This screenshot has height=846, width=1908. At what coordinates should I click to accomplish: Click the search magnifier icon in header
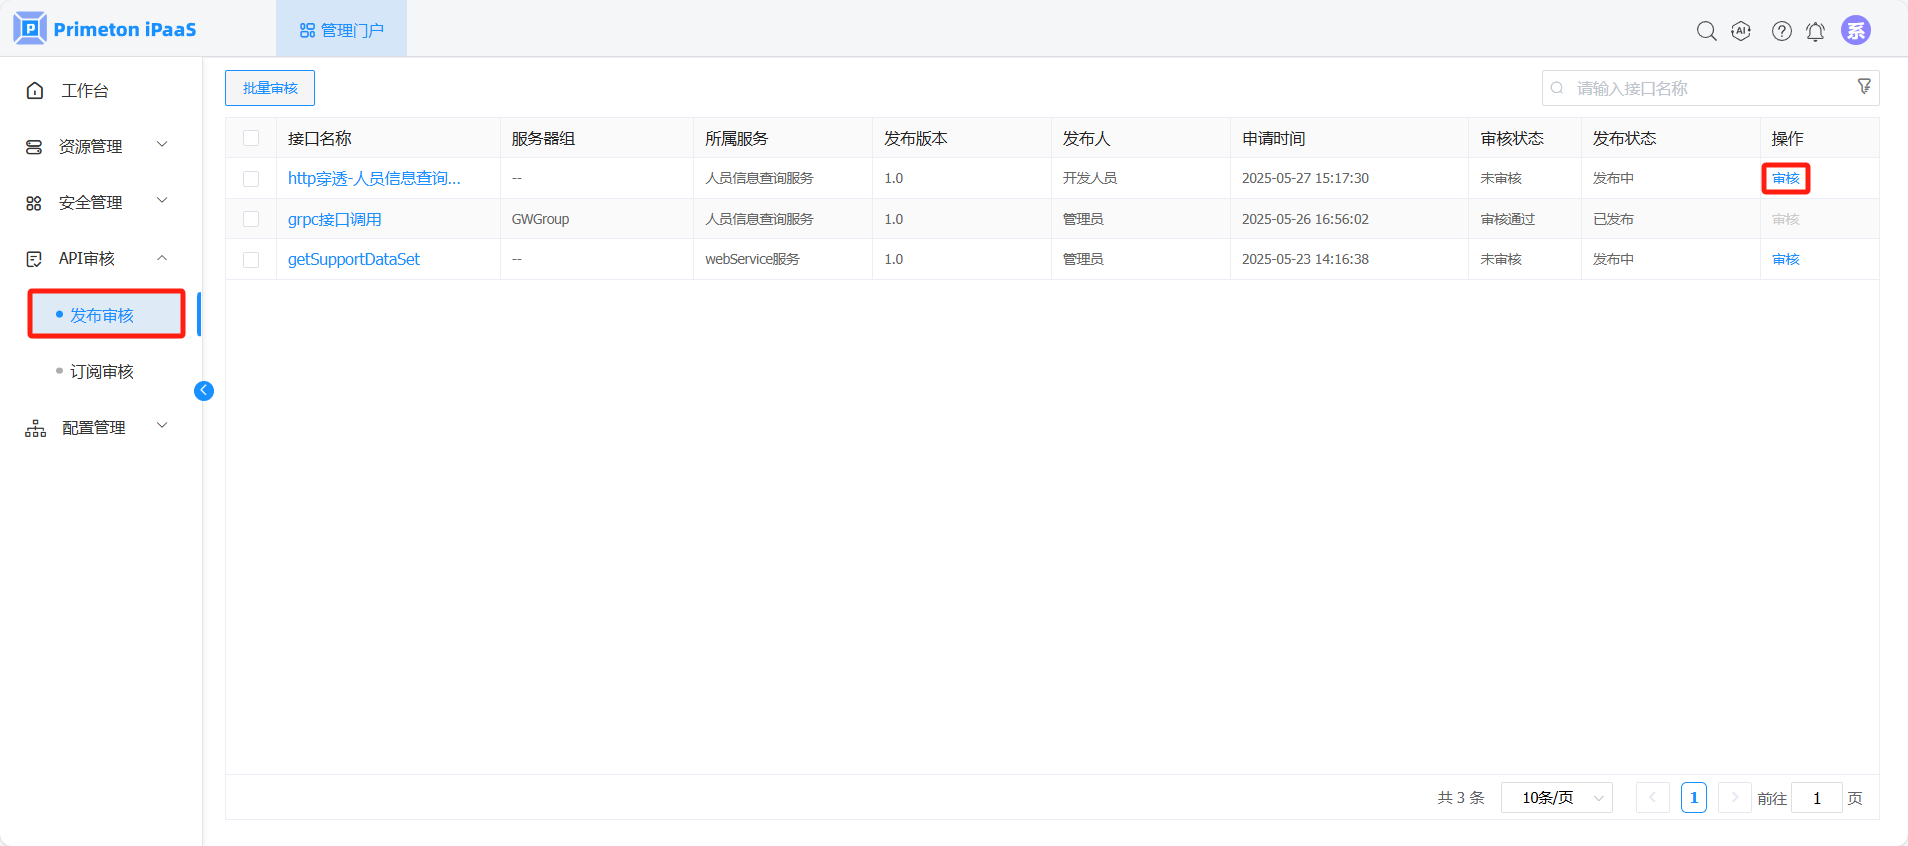pyautogui.click(x=1706, y=31)
